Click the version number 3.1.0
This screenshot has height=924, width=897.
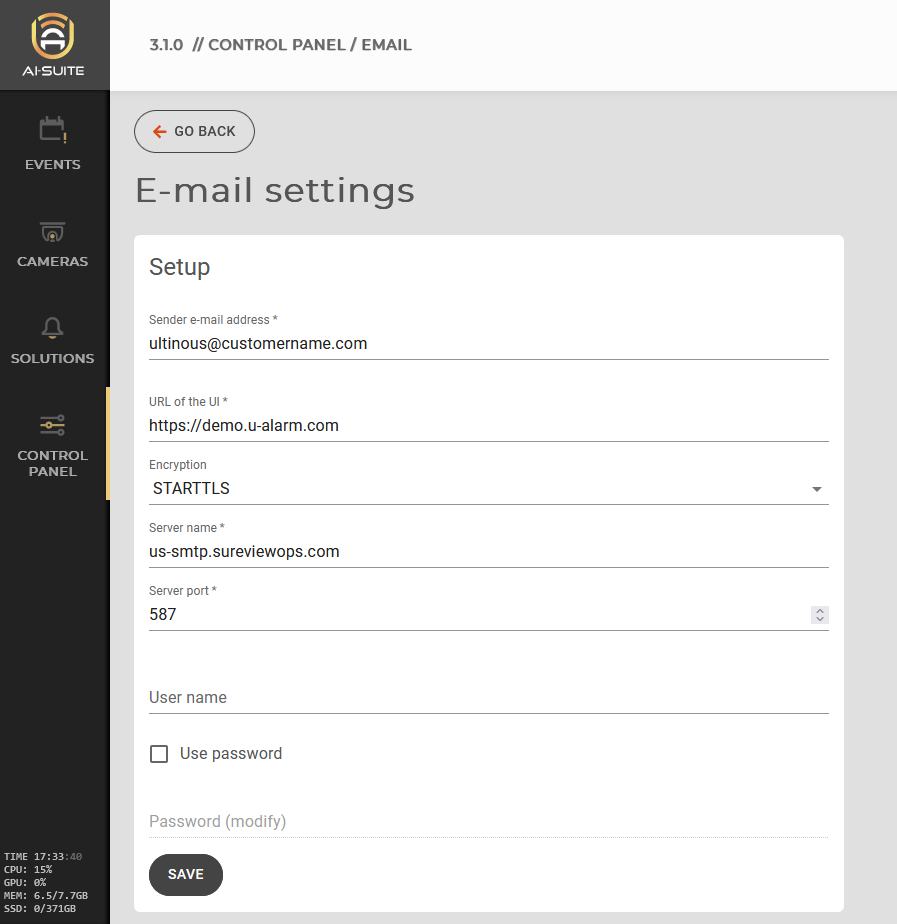click(166, 45)
